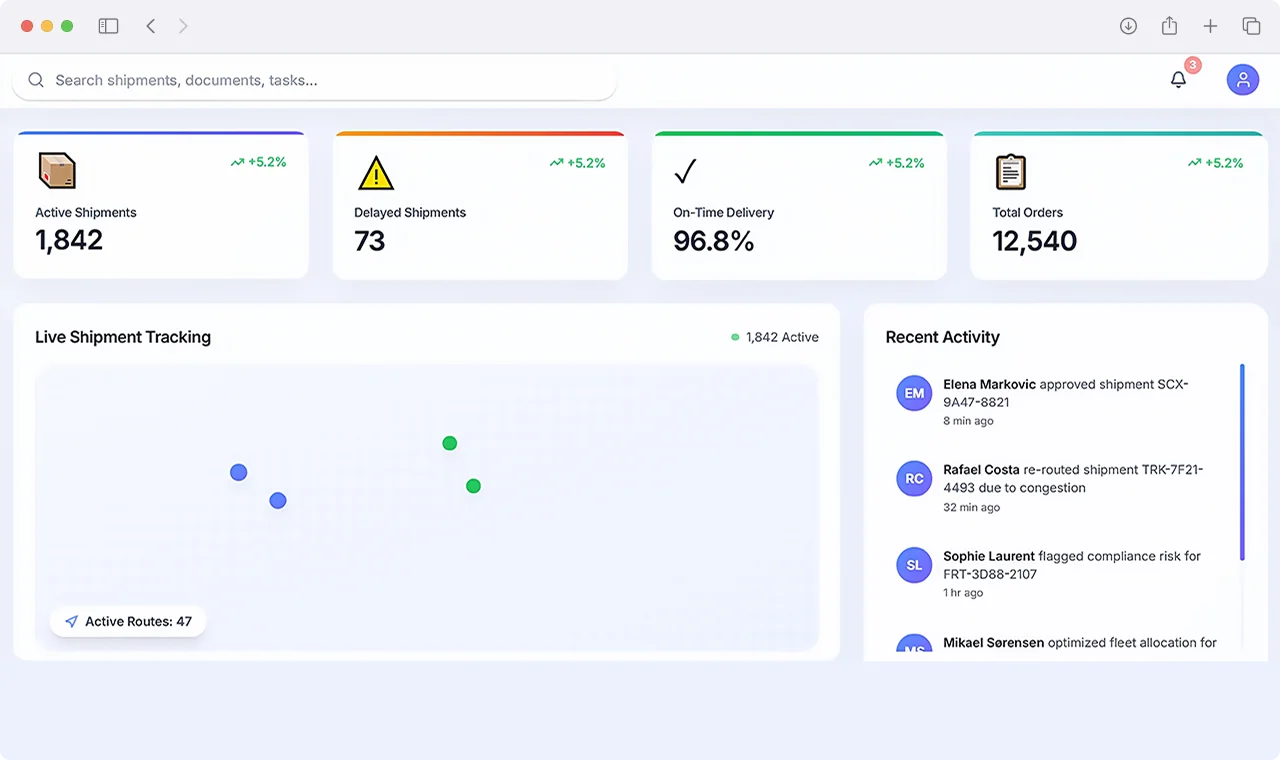Go forward with the browser forward arrow
The height and width of the screenshot is (760, 1280).
[x=183, y=26]
